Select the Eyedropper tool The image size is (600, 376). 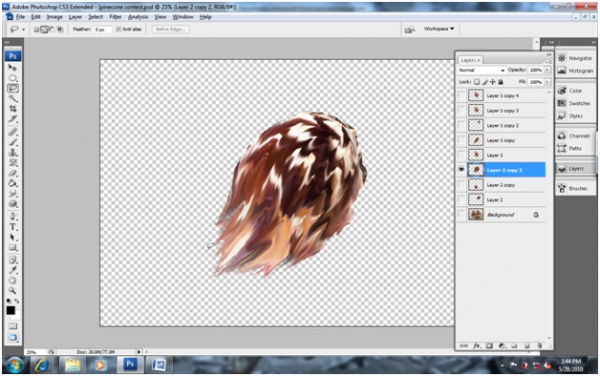pyautogui.click(x=13, y=270)
